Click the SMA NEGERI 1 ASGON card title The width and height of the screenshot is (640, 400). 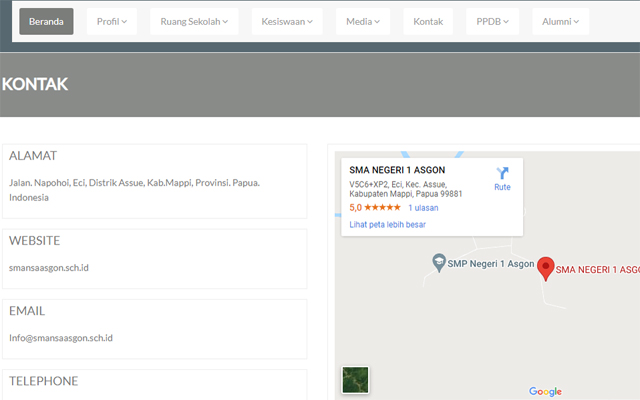(397, 170)
